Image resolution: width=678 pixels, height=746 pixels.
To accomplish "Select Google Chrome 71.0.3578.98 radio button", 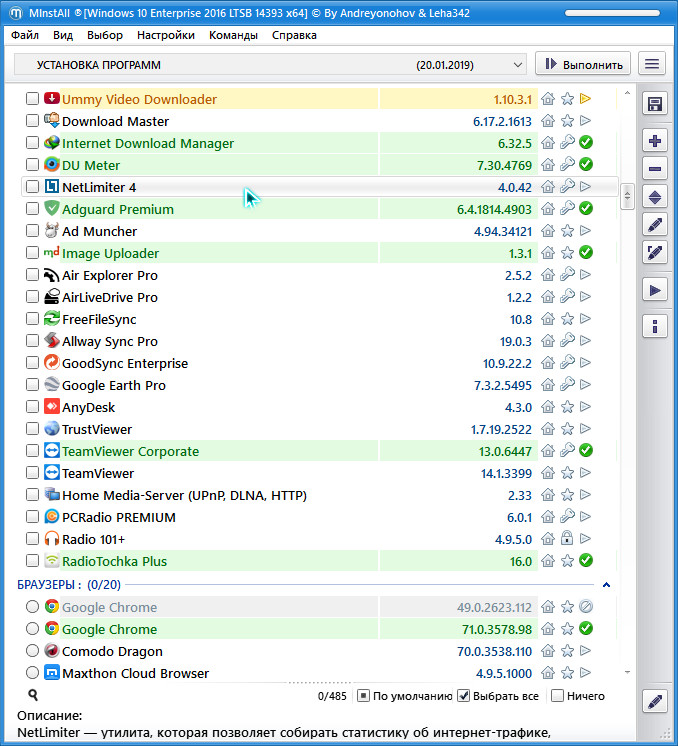I will [32, 628].
